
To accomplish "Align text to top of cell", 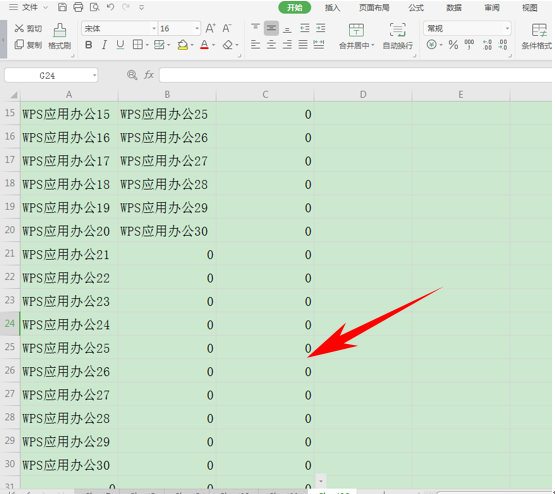I will pyautogui.click(x=255, y=28).
